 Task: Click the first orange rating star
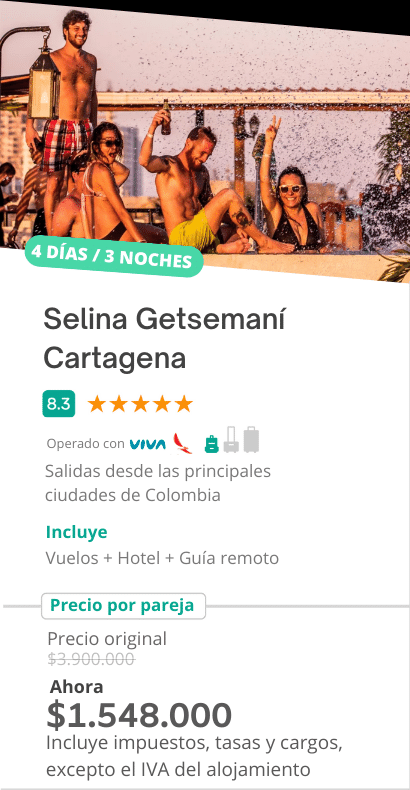[x=96, y=404]
